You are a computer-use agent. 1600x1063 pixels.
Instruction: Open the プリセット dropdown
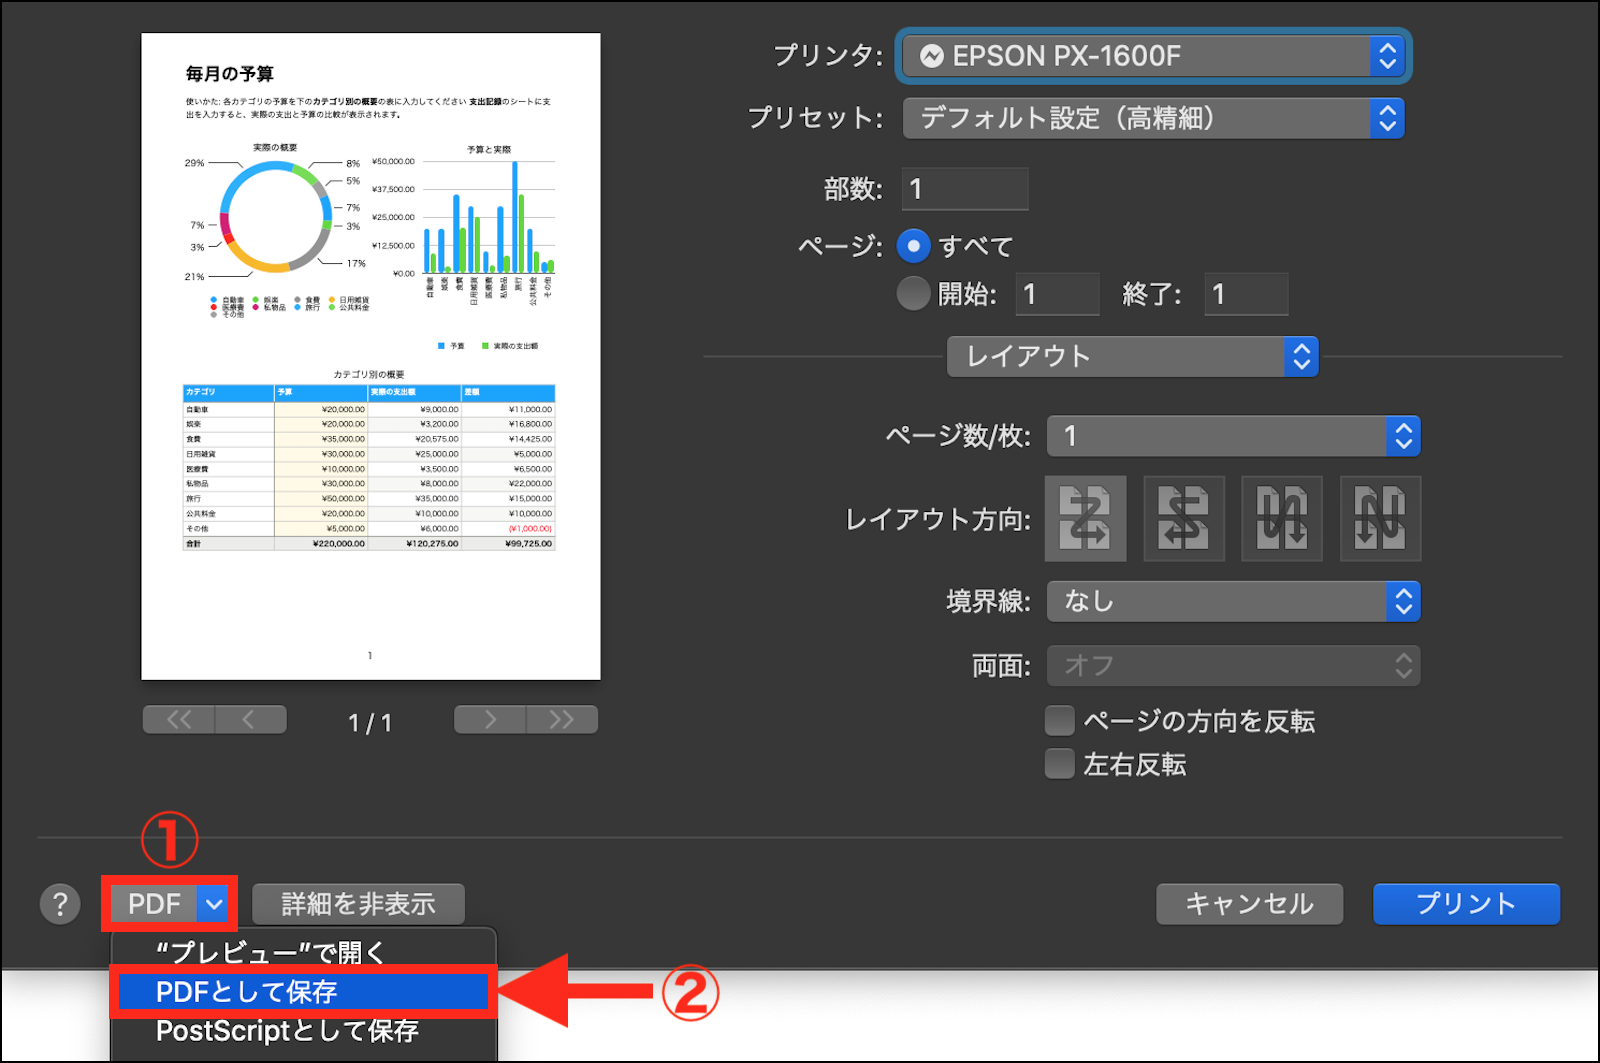pyautogui.click(x=1153, y=118)
